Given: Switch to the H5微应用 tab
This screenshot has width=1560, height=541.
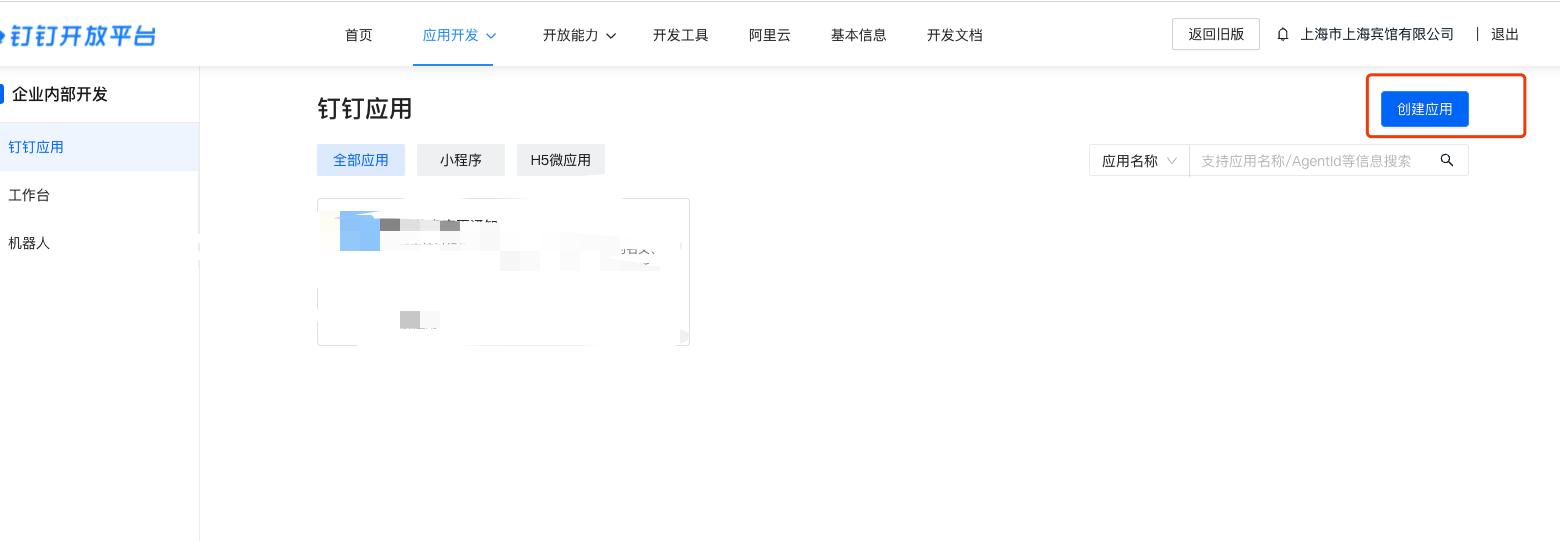Looking at the screenshot, I should point(561,160).
